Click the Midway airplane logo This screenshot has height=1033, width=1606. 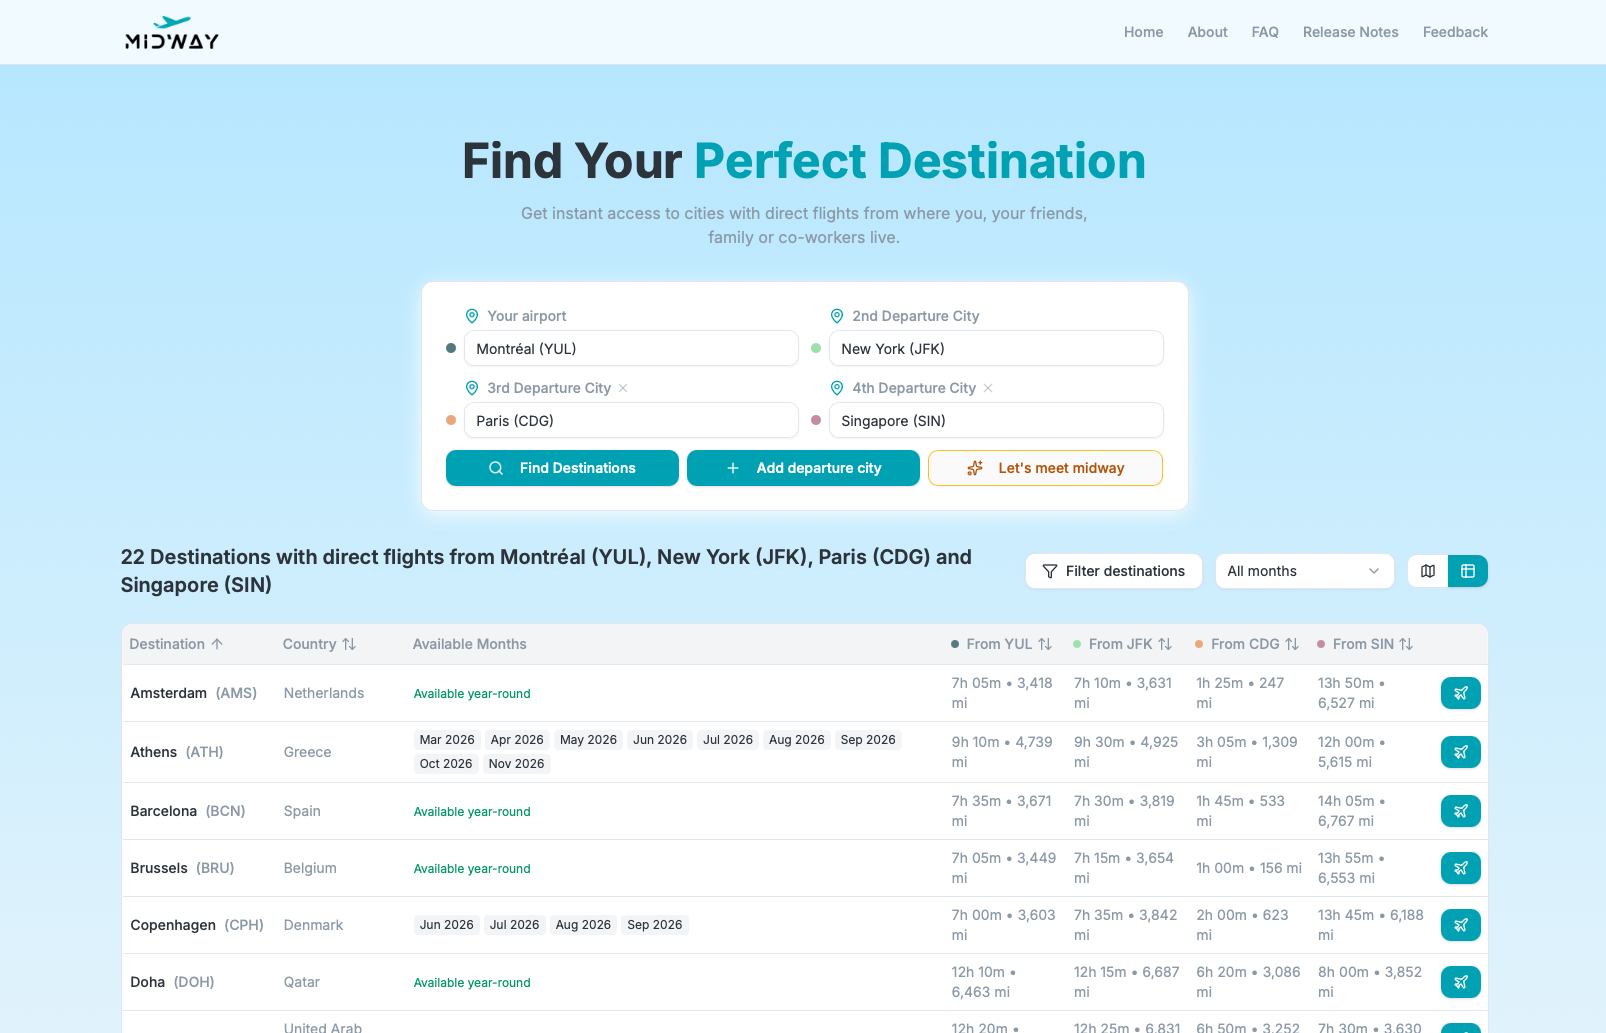coord(171,33)
